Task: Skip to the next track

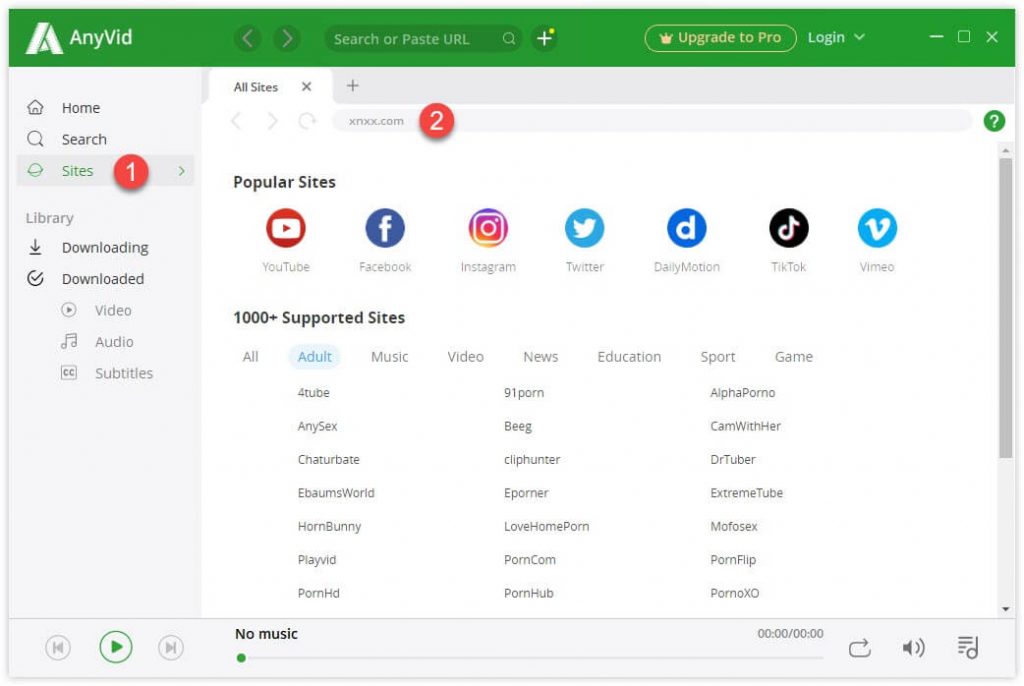Action: pos(170,647)
